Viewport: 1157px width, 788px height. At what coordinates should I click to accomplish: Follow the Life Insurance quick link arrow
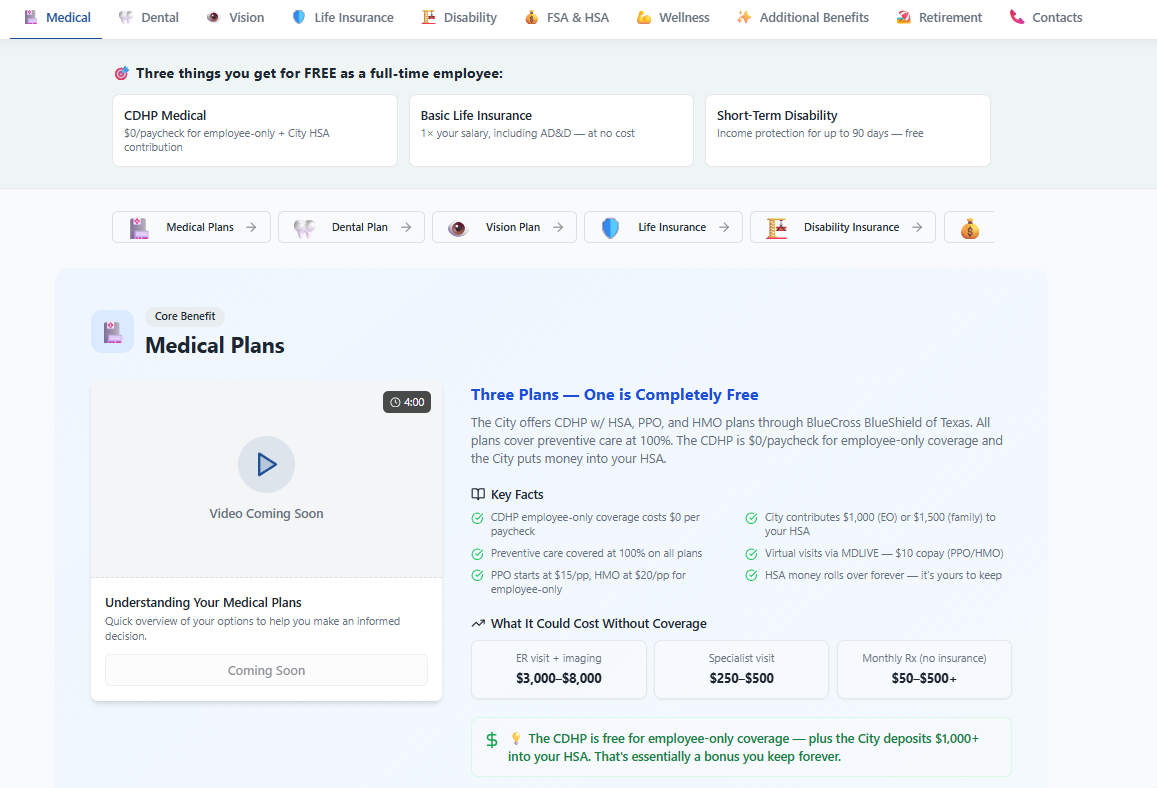(x=724, y=228)
